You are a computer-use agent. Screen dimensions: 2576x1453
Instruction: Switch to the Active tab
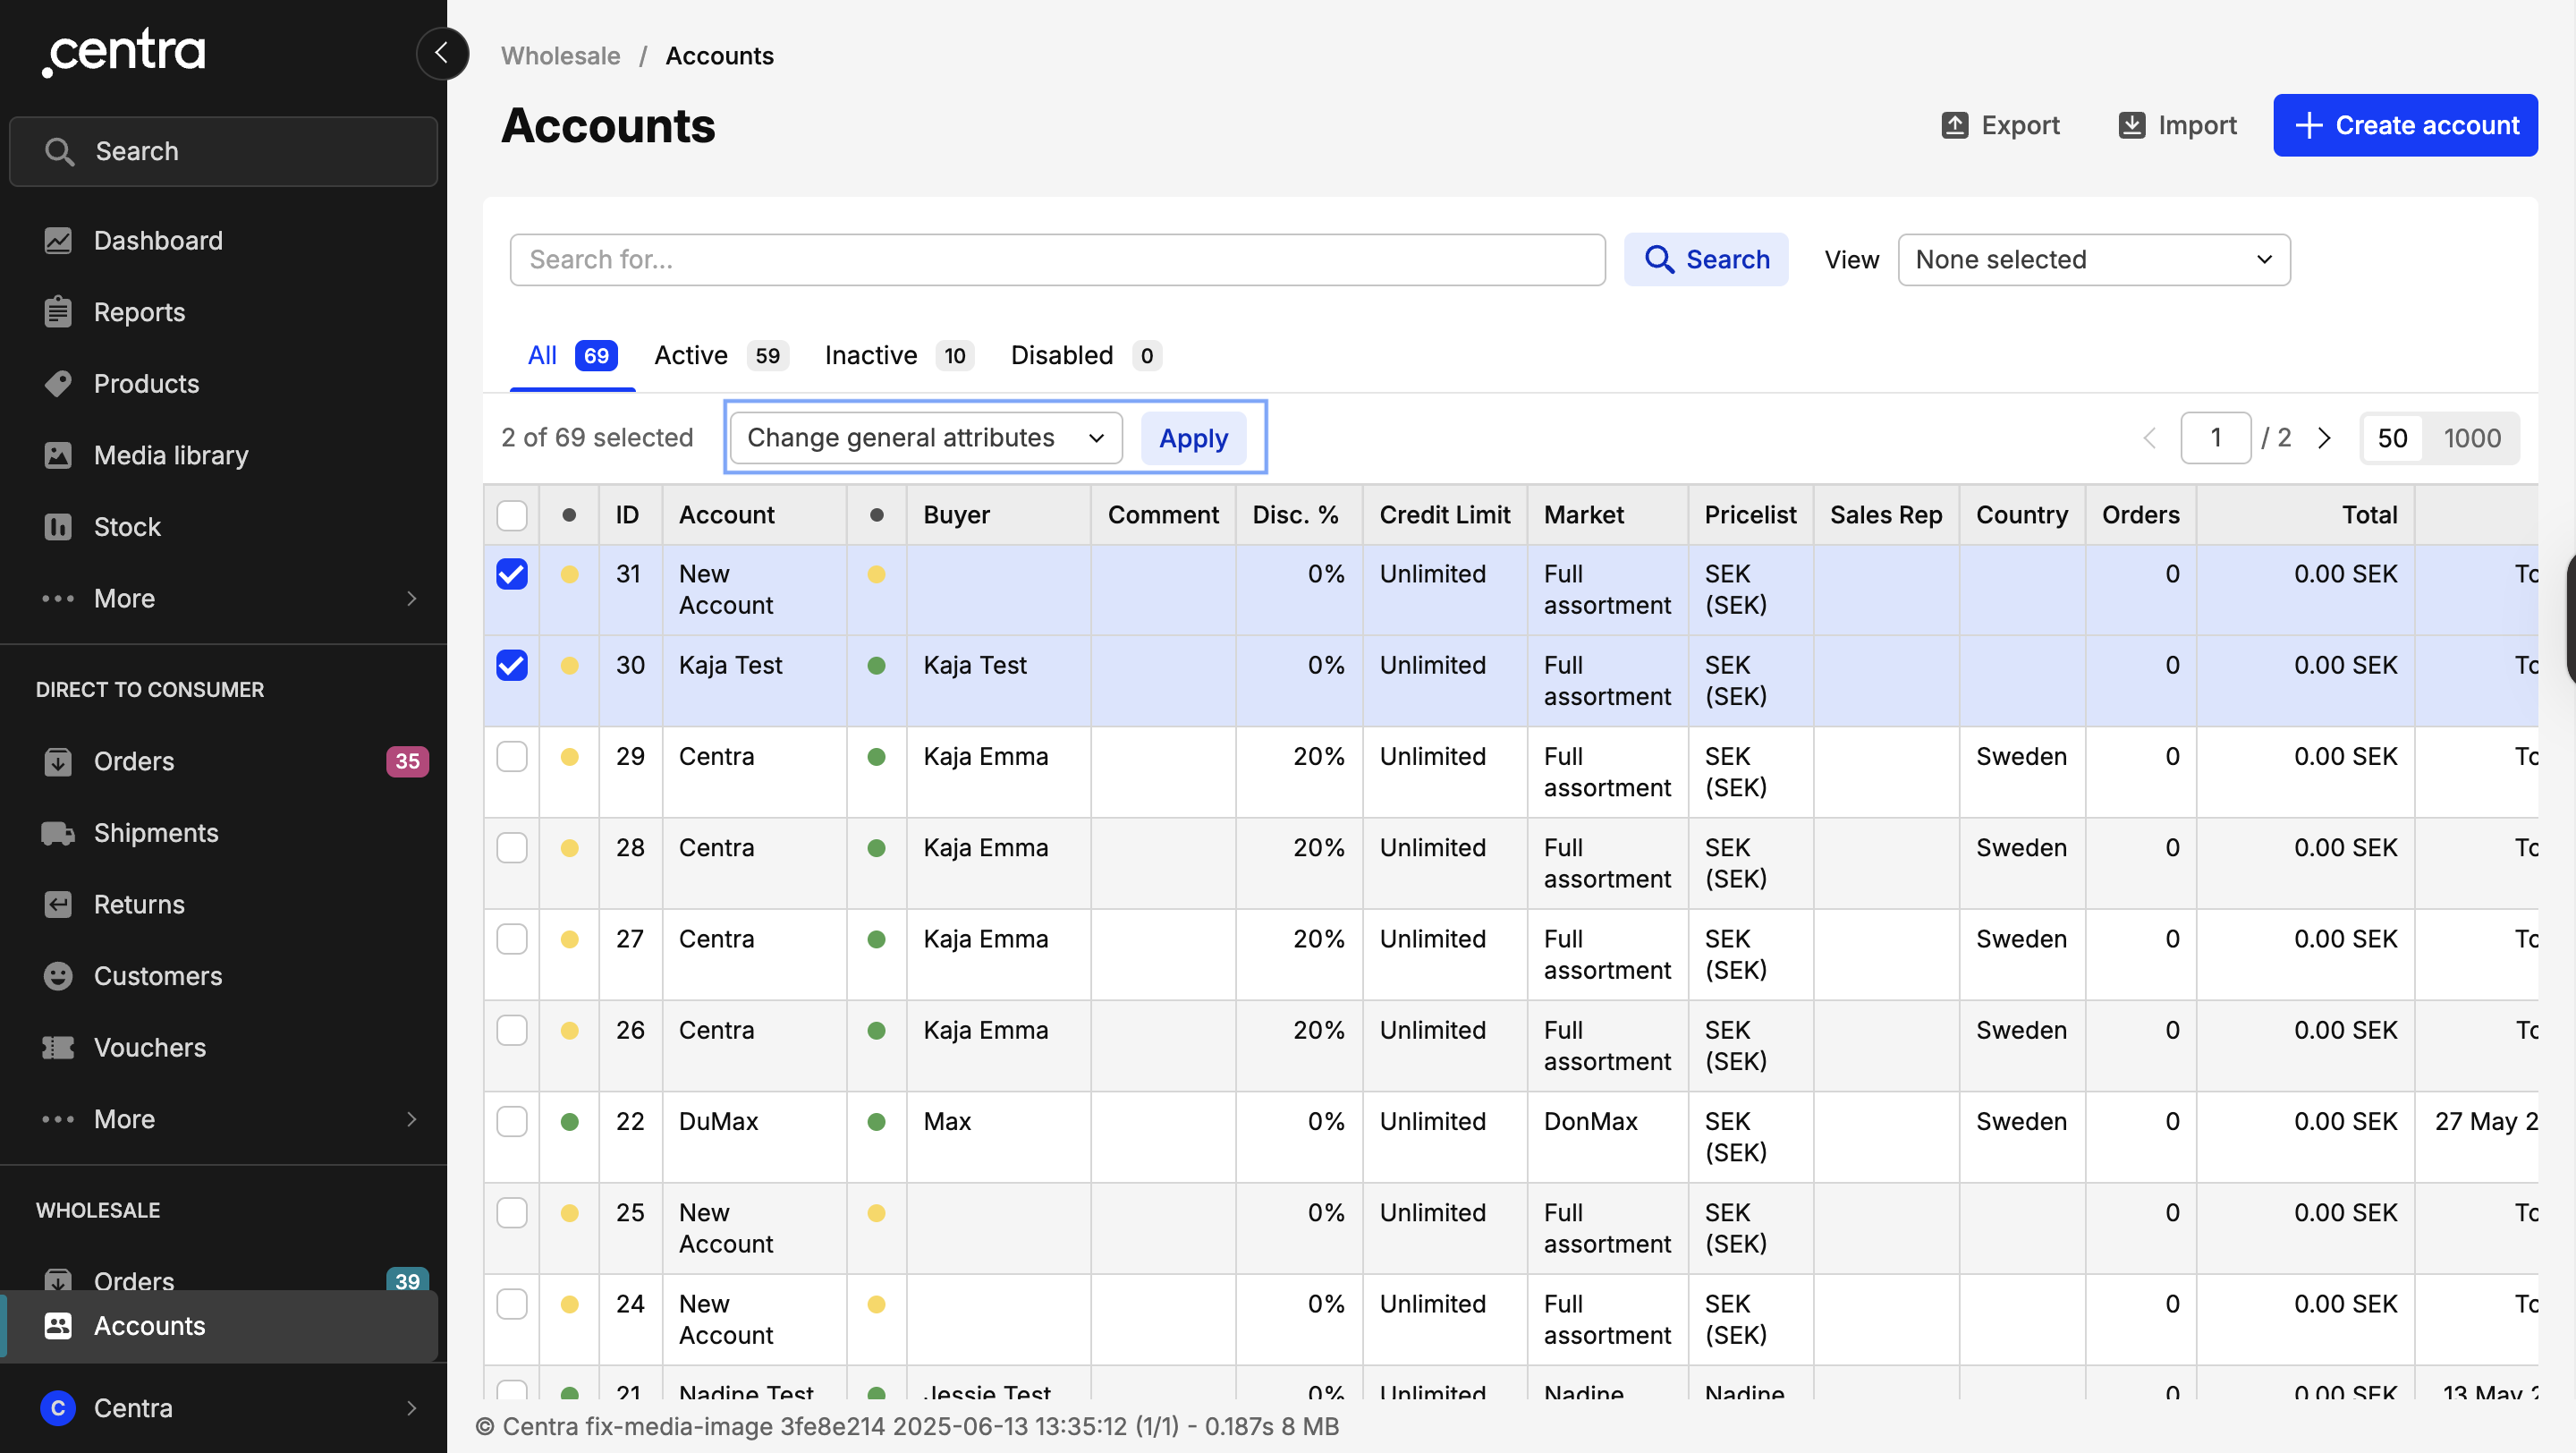pos(721,356)
